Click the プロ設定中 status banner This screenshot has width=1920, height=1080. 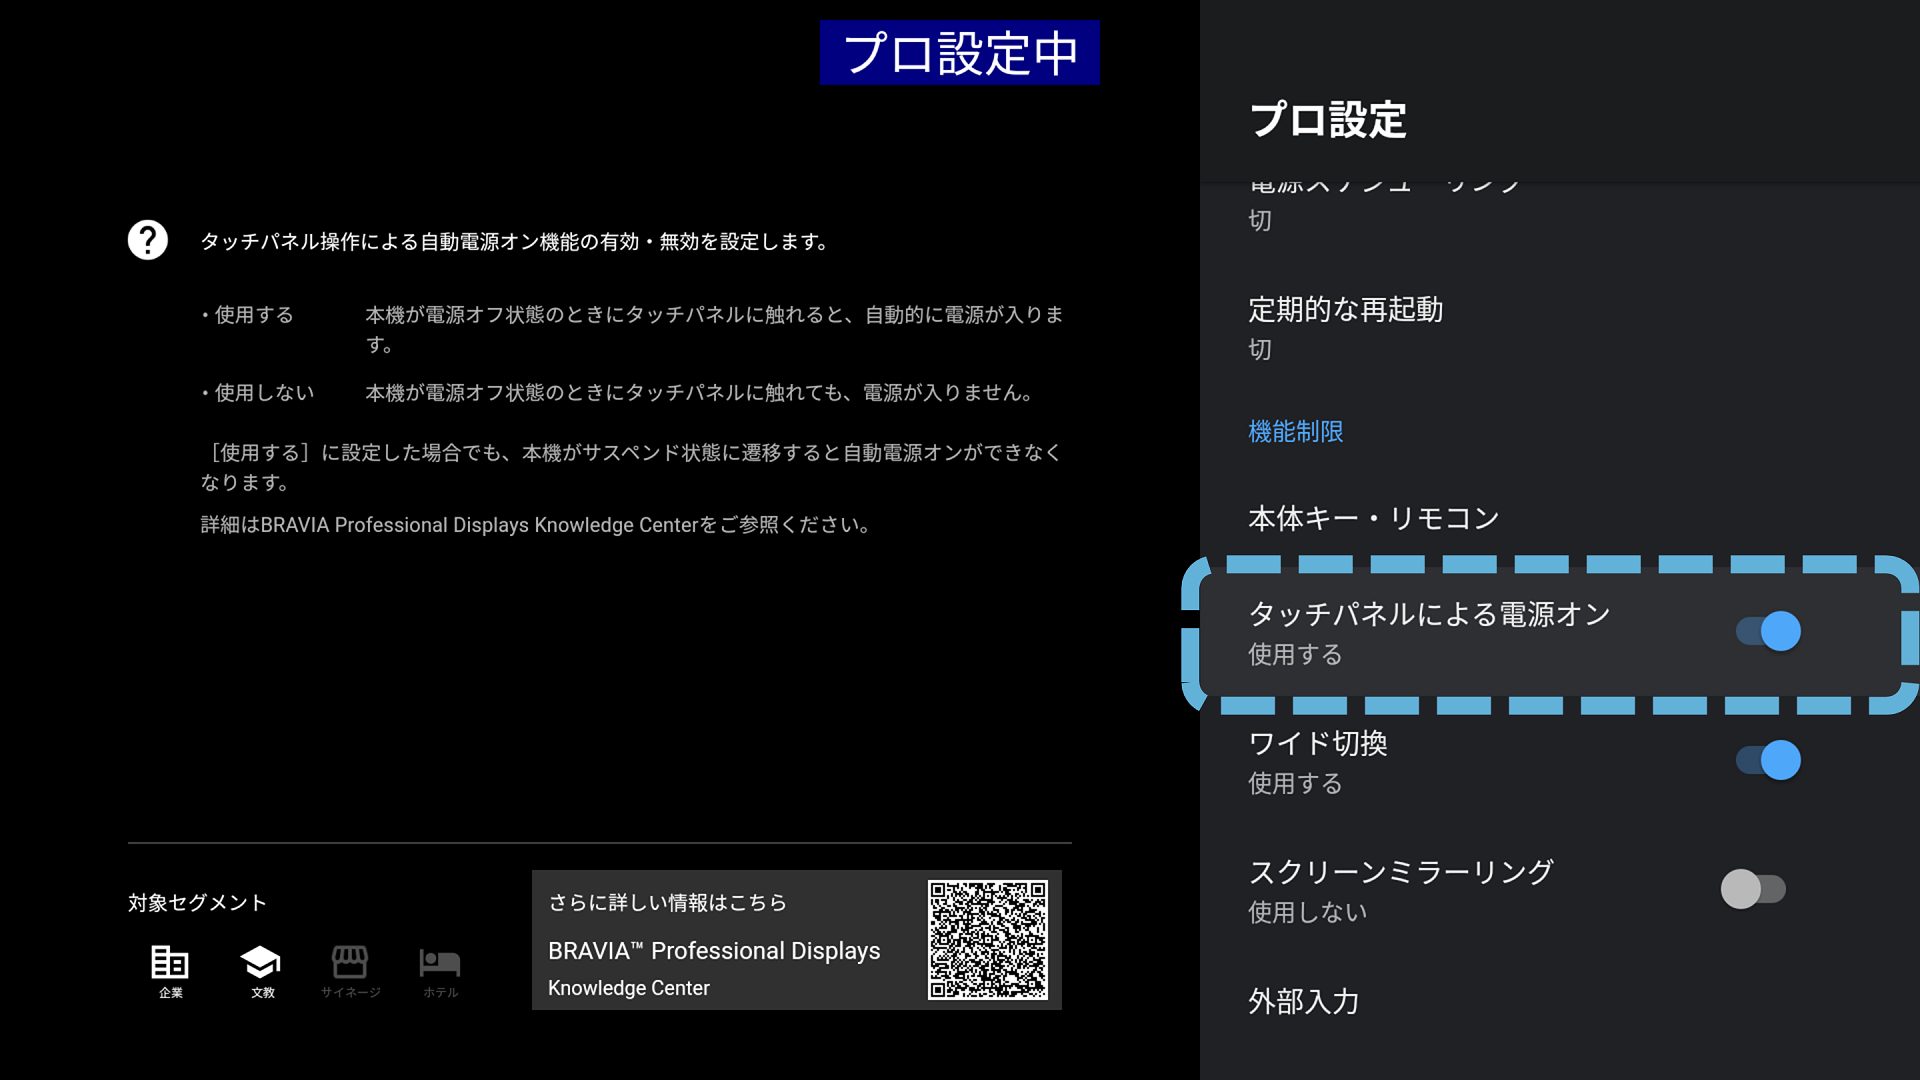pos(959,53)
